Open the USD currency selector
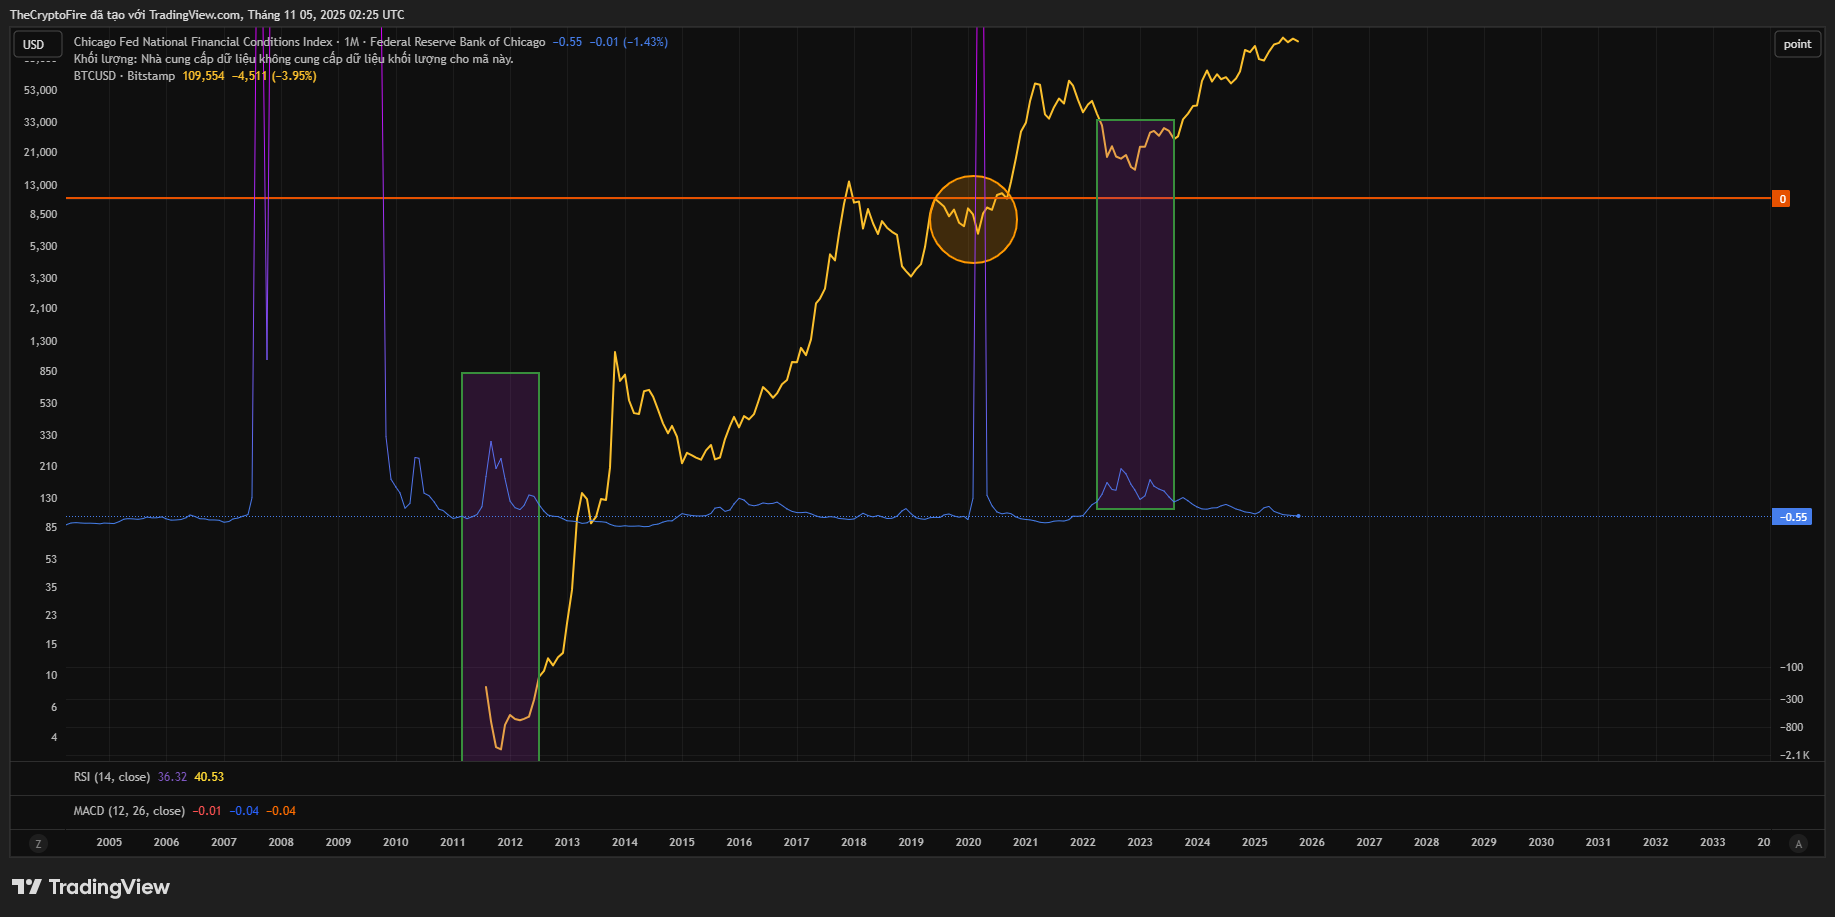Viewport: 1835px width, 917px height. tap(38, 44)
